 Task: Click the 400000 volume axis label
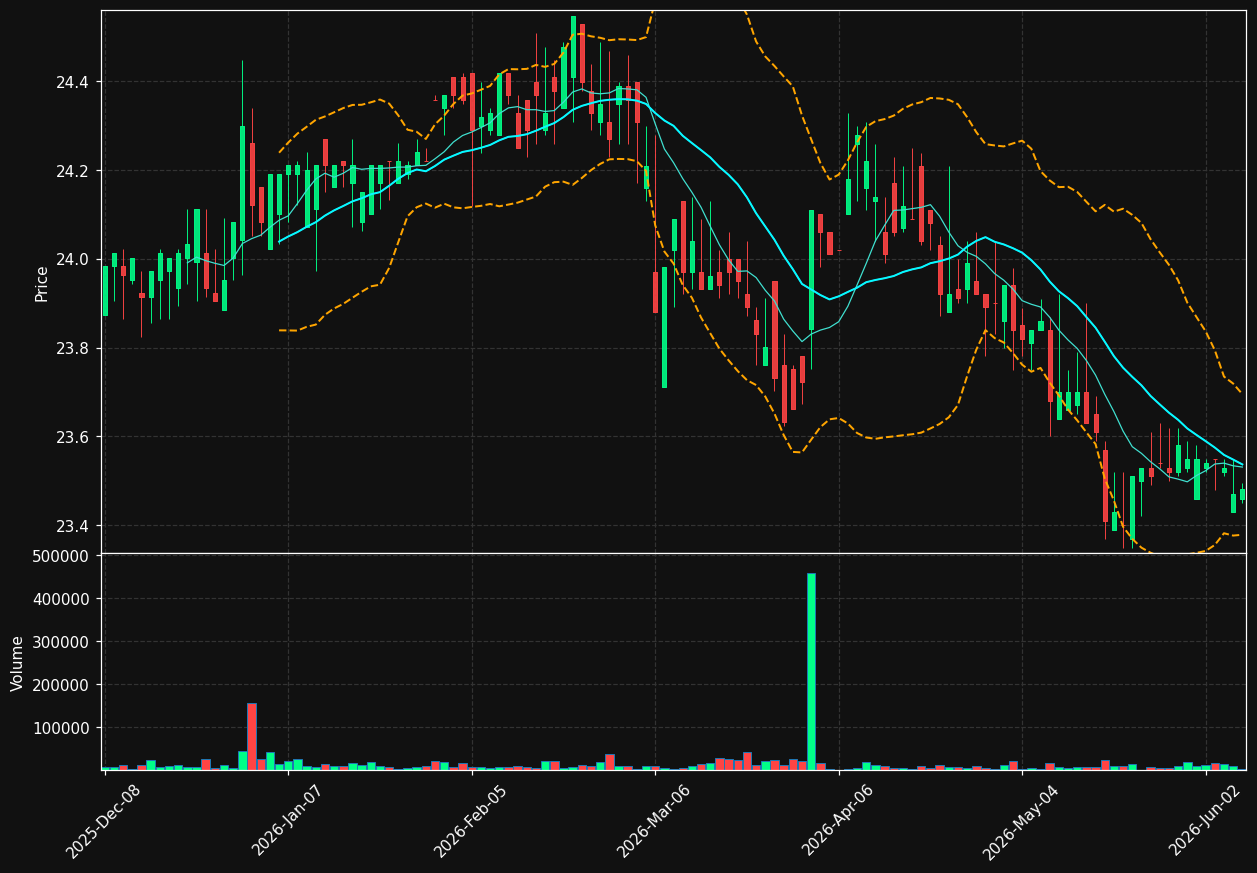coord(62,599)
